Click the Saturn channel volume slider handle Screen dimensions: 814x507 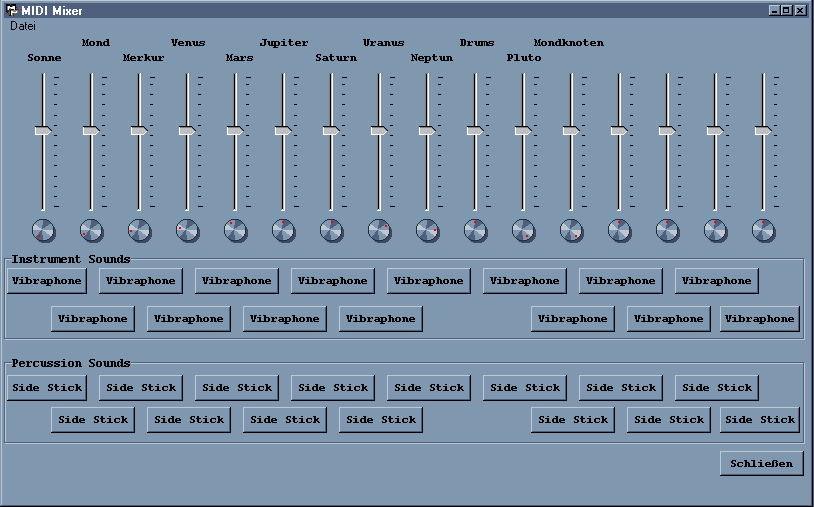[331, 130]
